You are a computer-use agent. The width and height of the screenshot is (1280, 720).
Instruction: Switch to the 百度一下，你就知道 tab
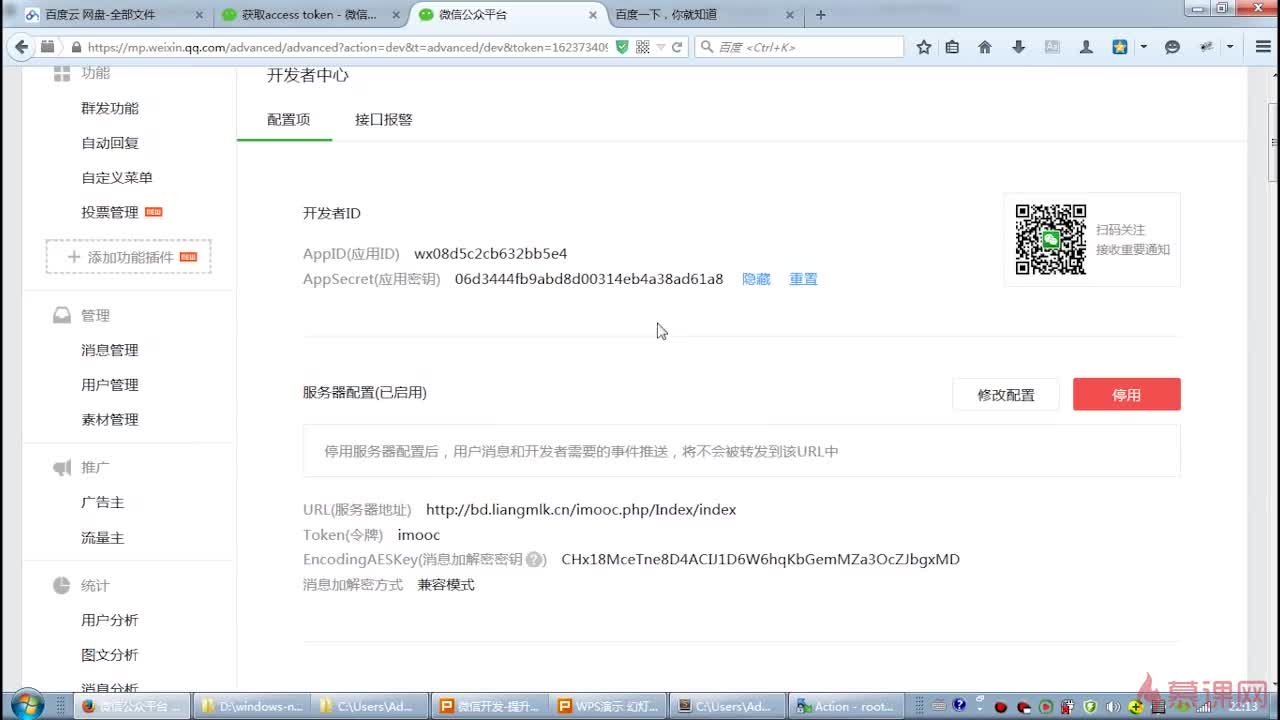[705, 15]
